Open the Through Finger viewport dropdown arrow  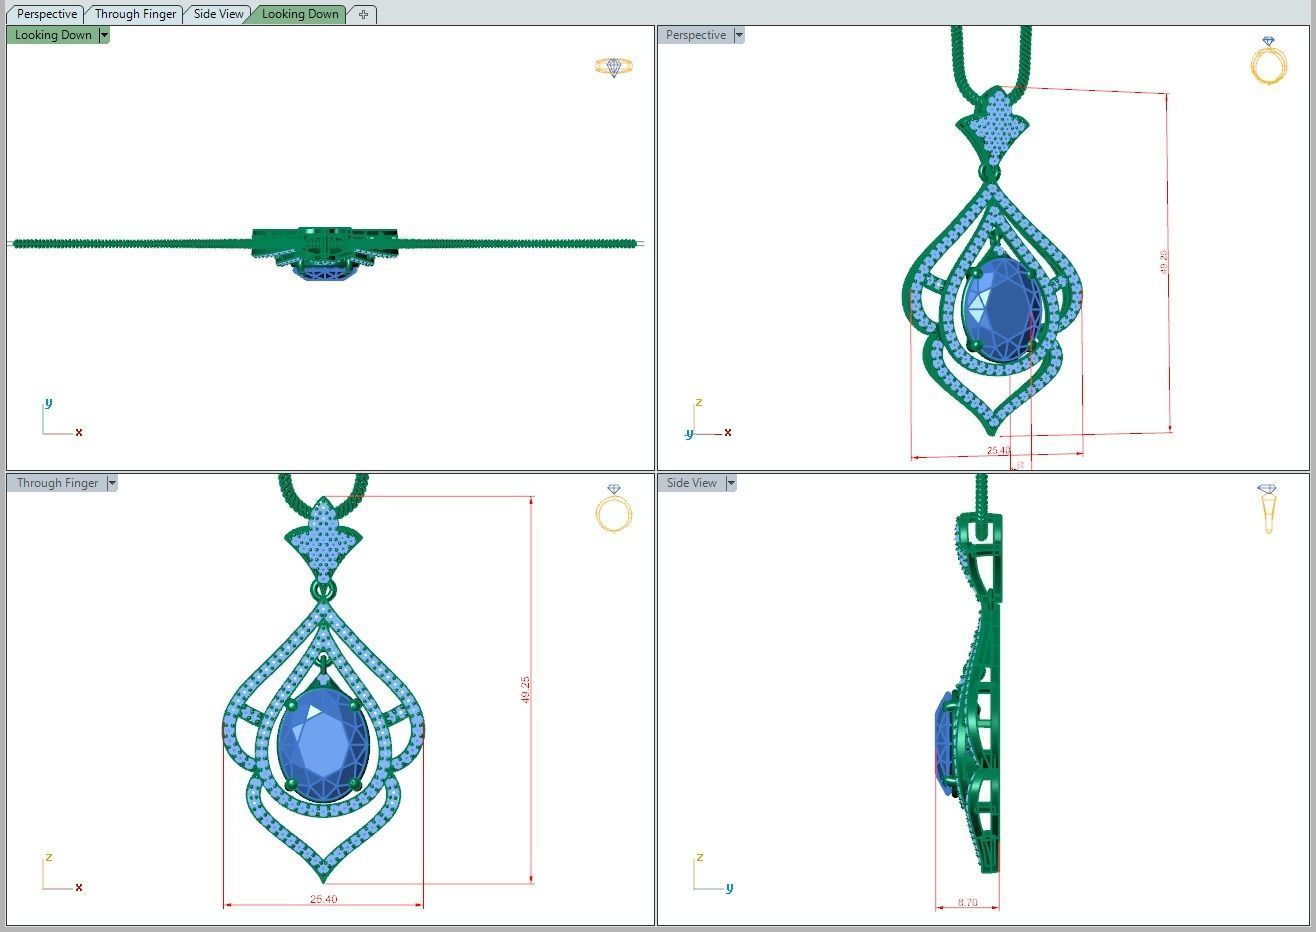click(112, 483)
